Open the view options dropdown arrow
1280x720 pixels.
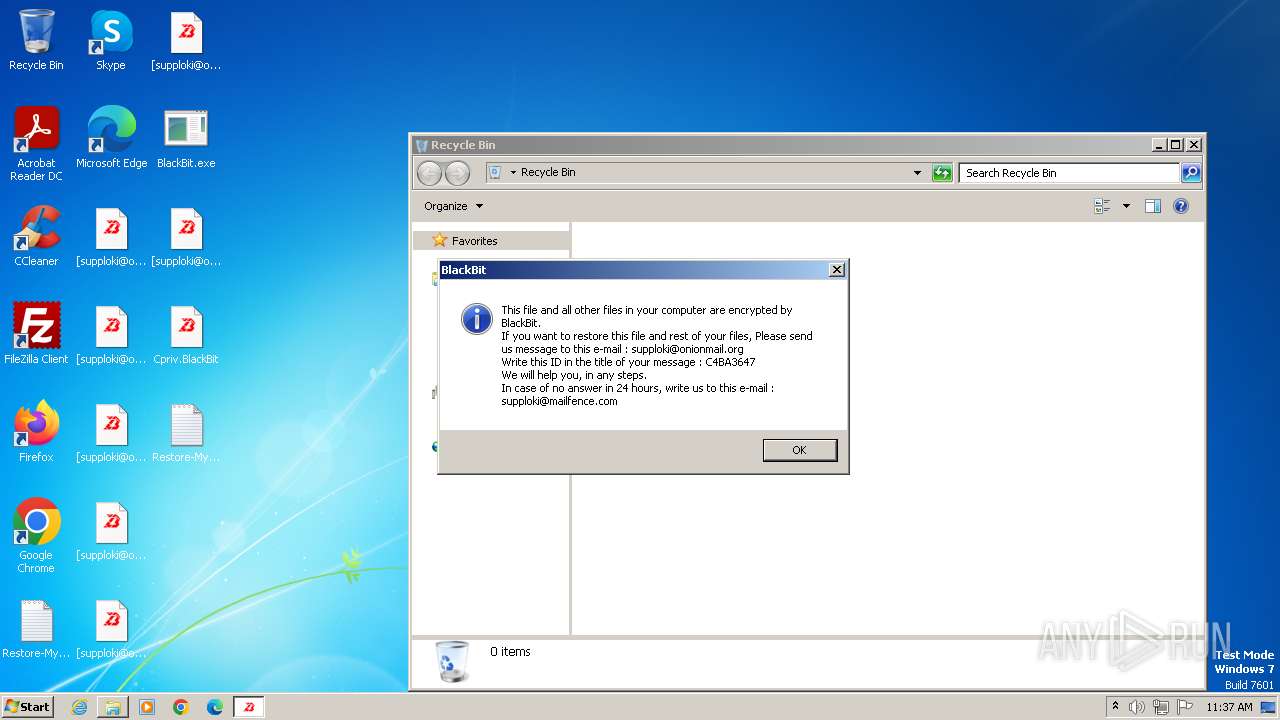[1126, 206]
